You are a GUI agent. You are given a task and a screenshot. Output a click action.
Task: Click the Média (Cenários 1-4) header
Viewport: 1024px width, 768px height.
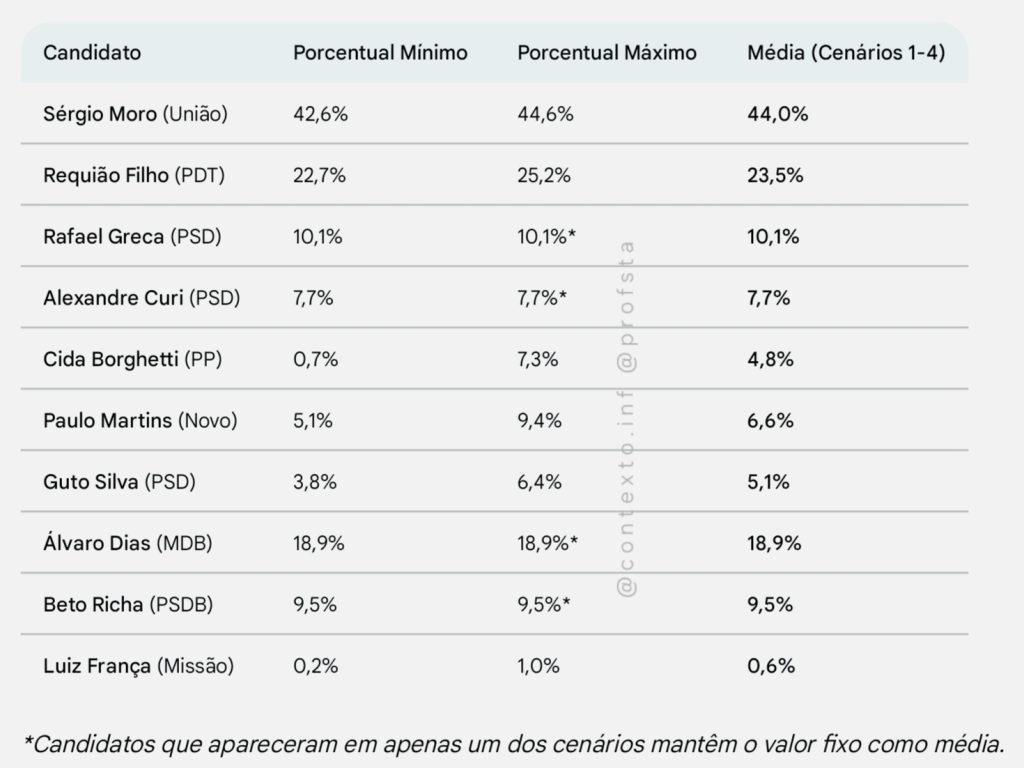(x=846, y=53)
